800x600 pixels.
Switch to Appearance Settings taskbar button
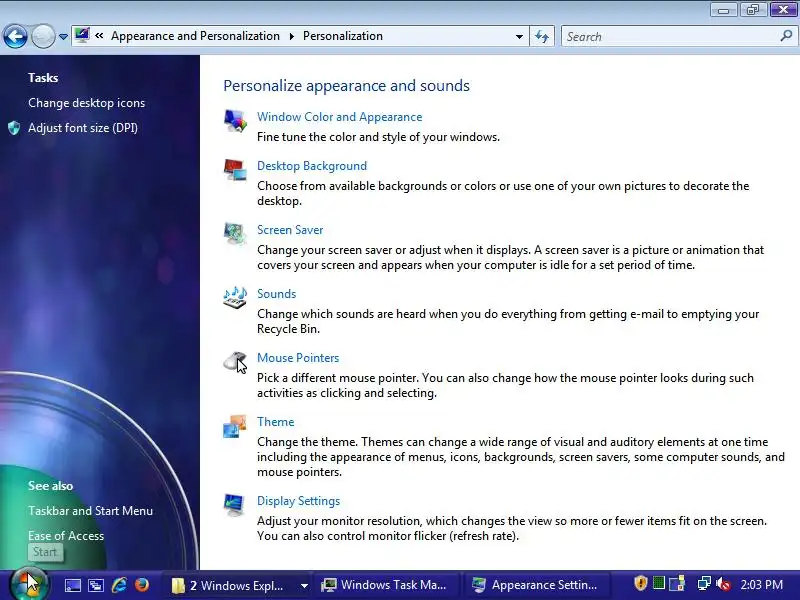pos(538,585)
